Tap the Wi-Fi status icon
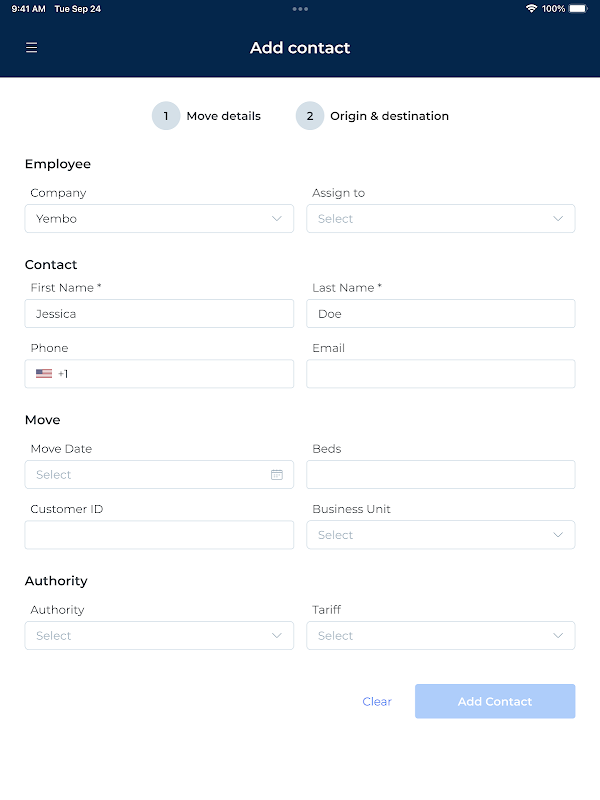Image resolution: width=600 pixels, height=800 pixels. [x=531, y=9]
